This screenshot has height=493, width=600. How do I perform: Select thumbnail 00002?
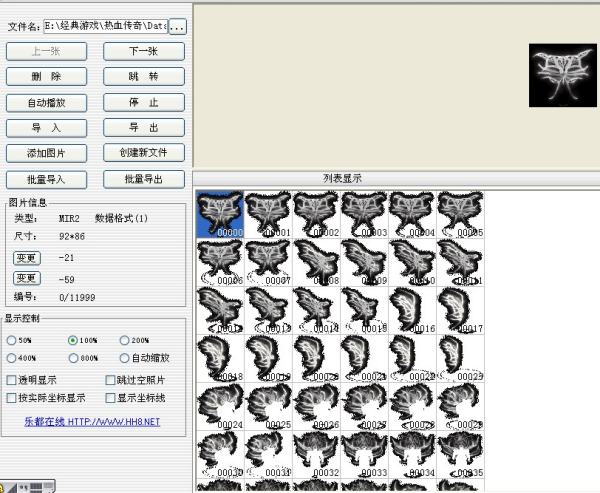pyautogui.click(x=316, y=214)
